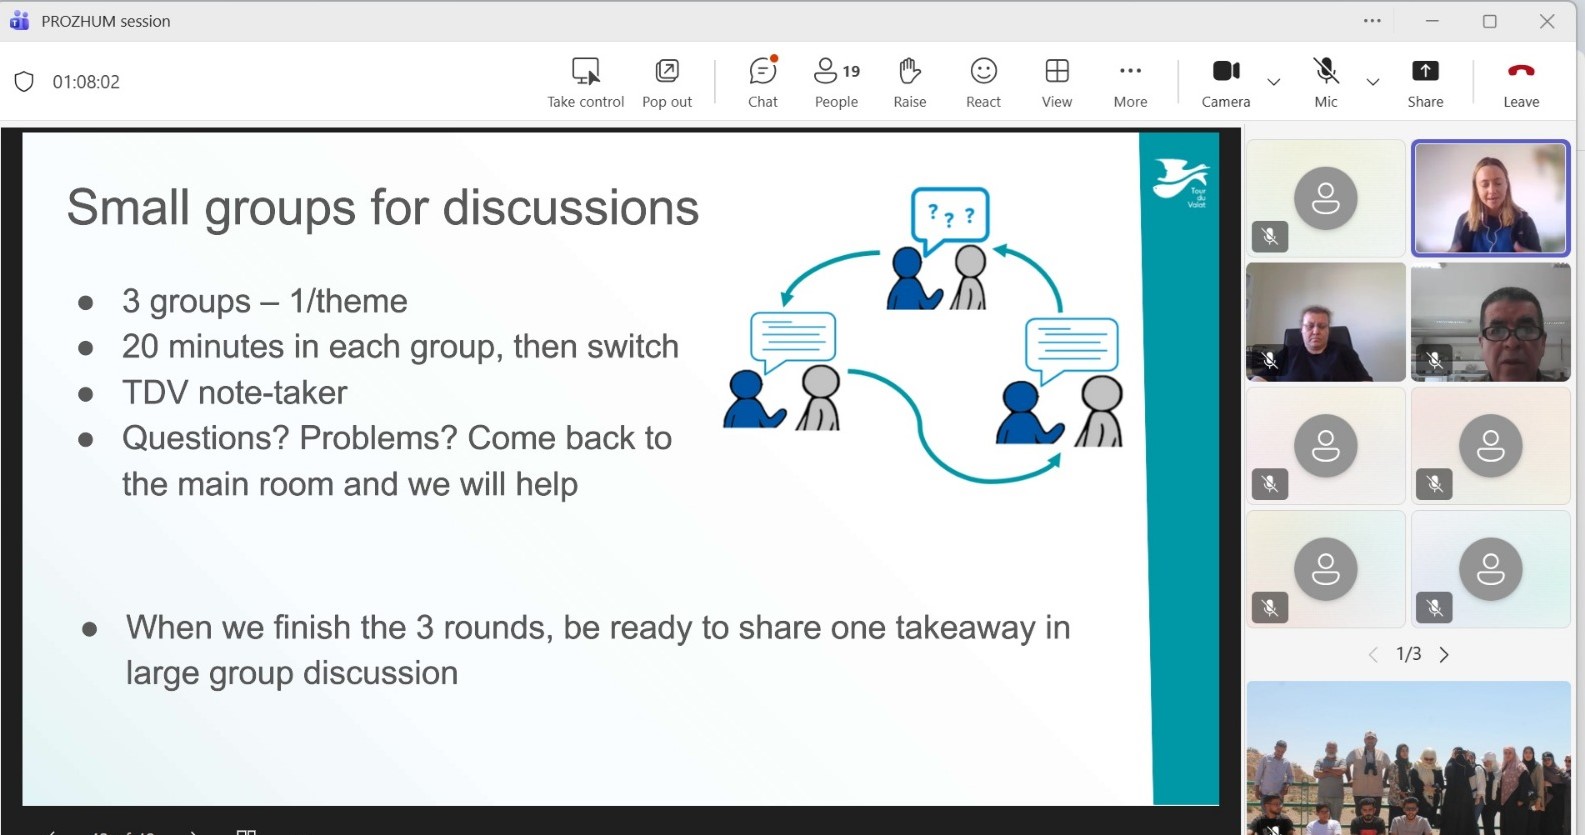Leave the meeting
This screenshot has width=1585, height=835.
click(x=1521, y=82)
